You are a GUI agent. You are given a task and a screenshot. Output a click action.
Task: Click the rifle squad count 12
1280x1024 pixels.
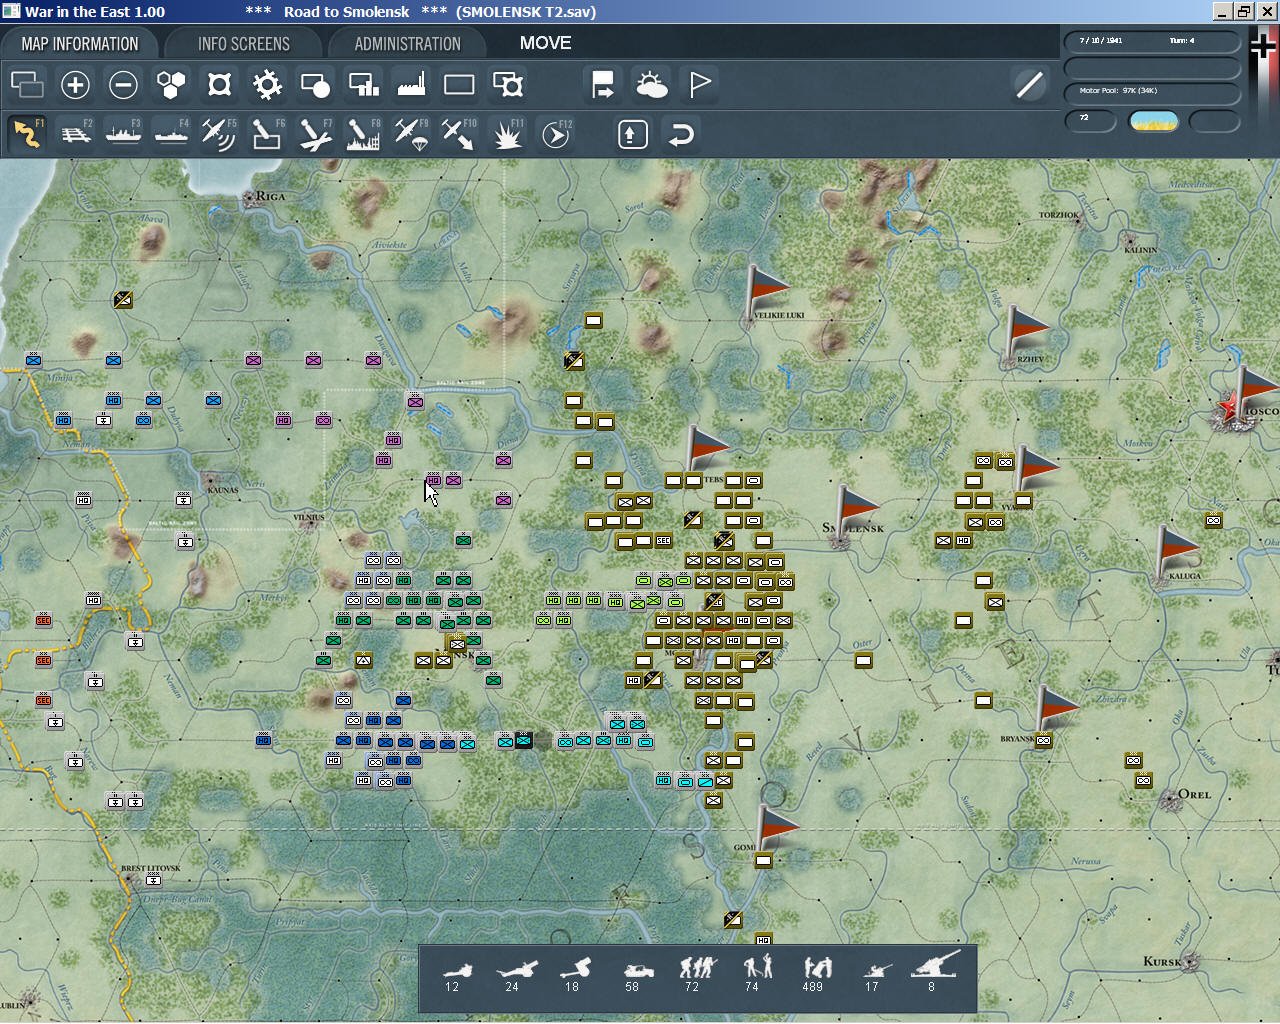(x=456, y=977)
